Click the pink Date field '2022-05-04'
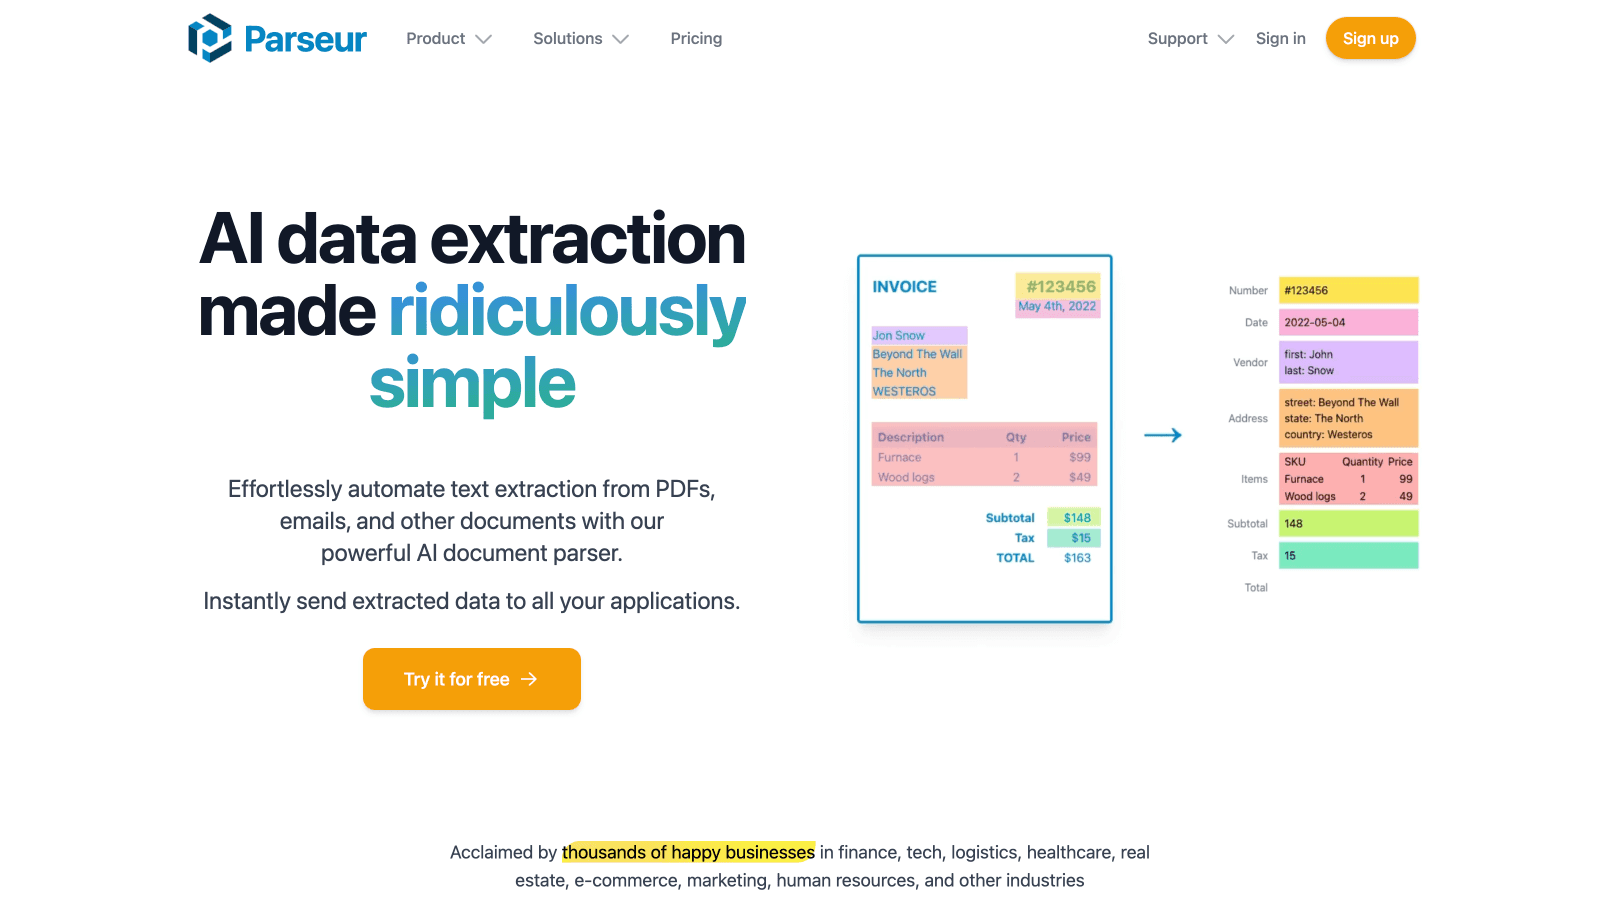Image resolution: width=1600 pixels, height=900 pixels. click(x=1348, y=322)
